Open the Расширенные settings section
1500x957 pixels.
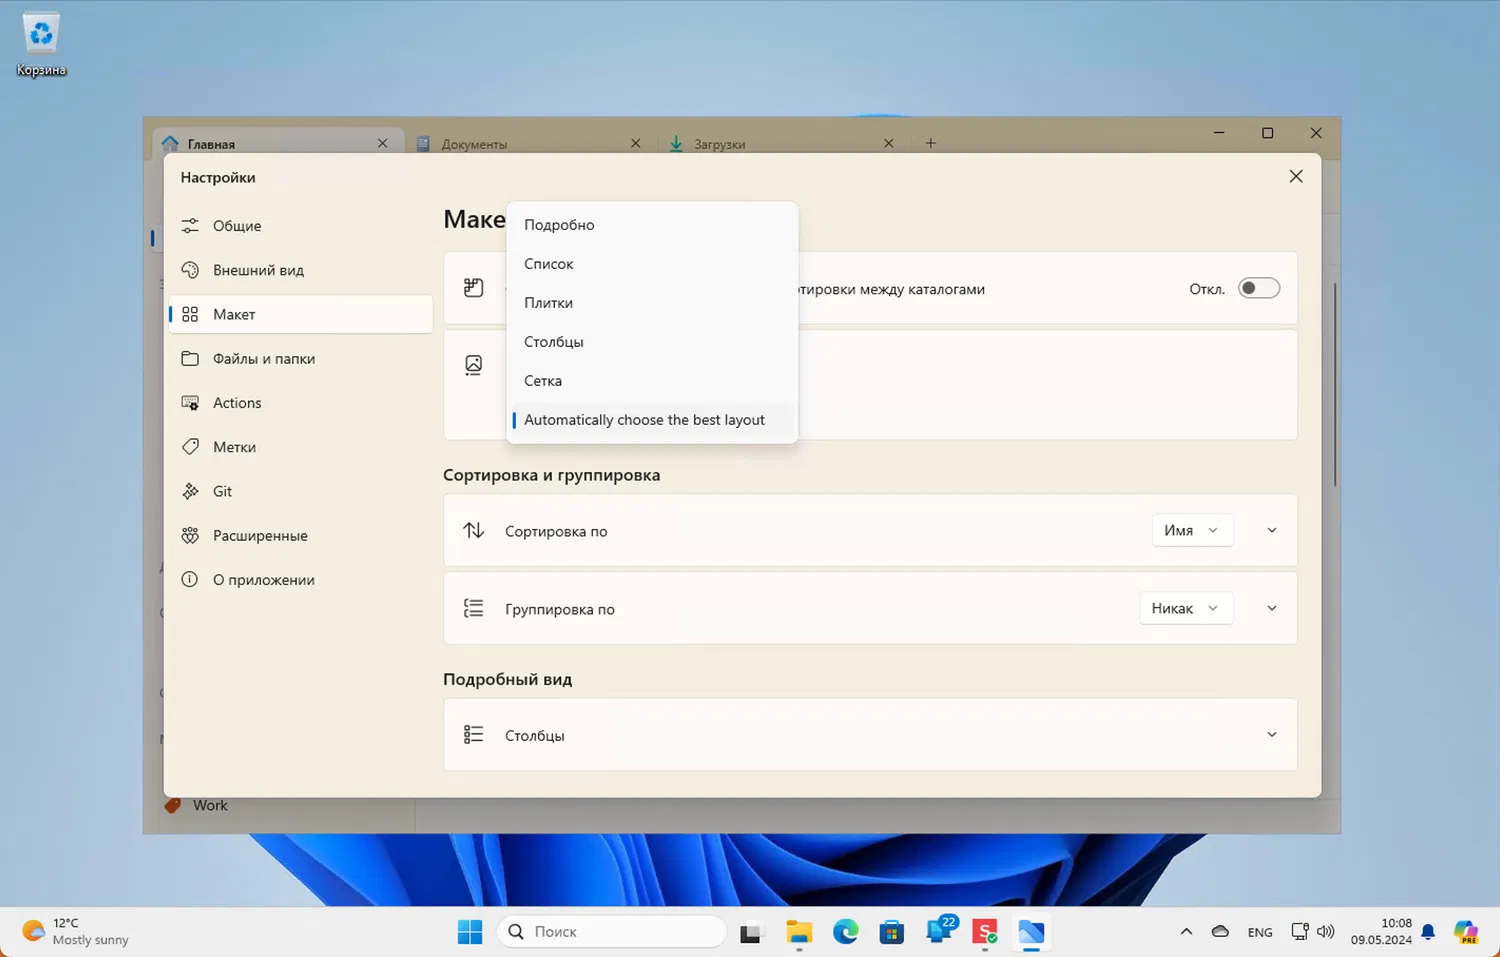tap(300, 535)
